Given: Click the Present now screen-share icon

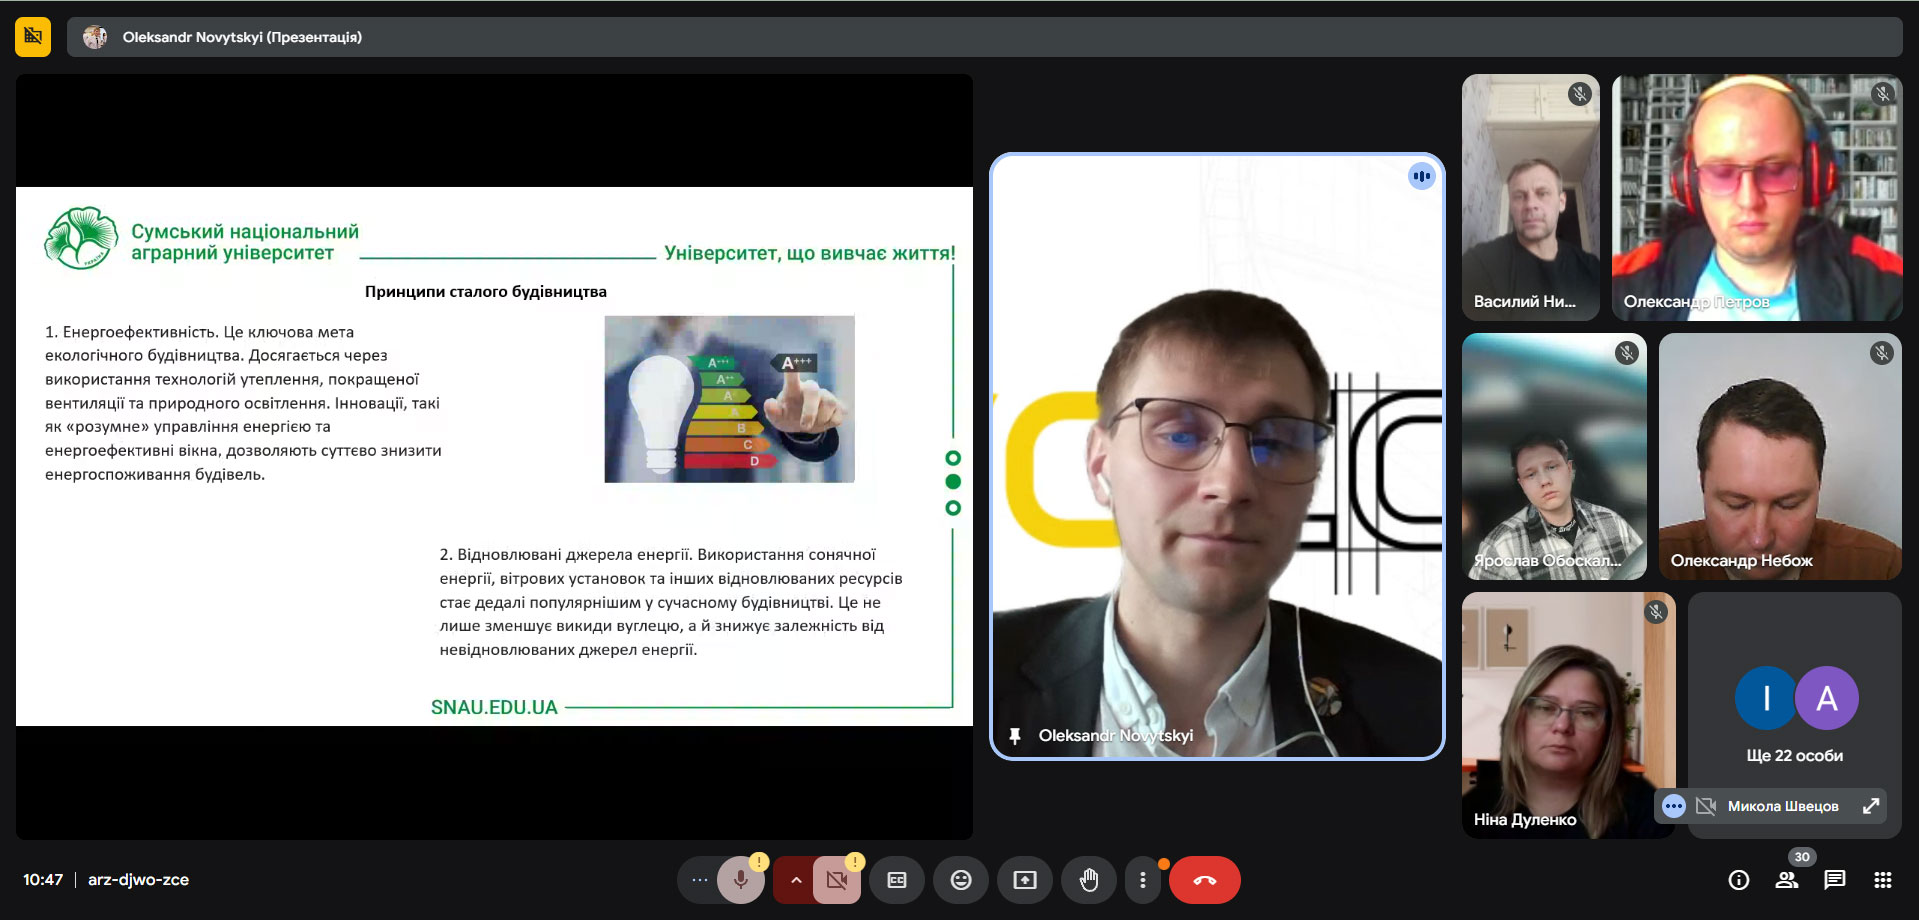Looking at the screenshot, I should (x=1025, y=880).
